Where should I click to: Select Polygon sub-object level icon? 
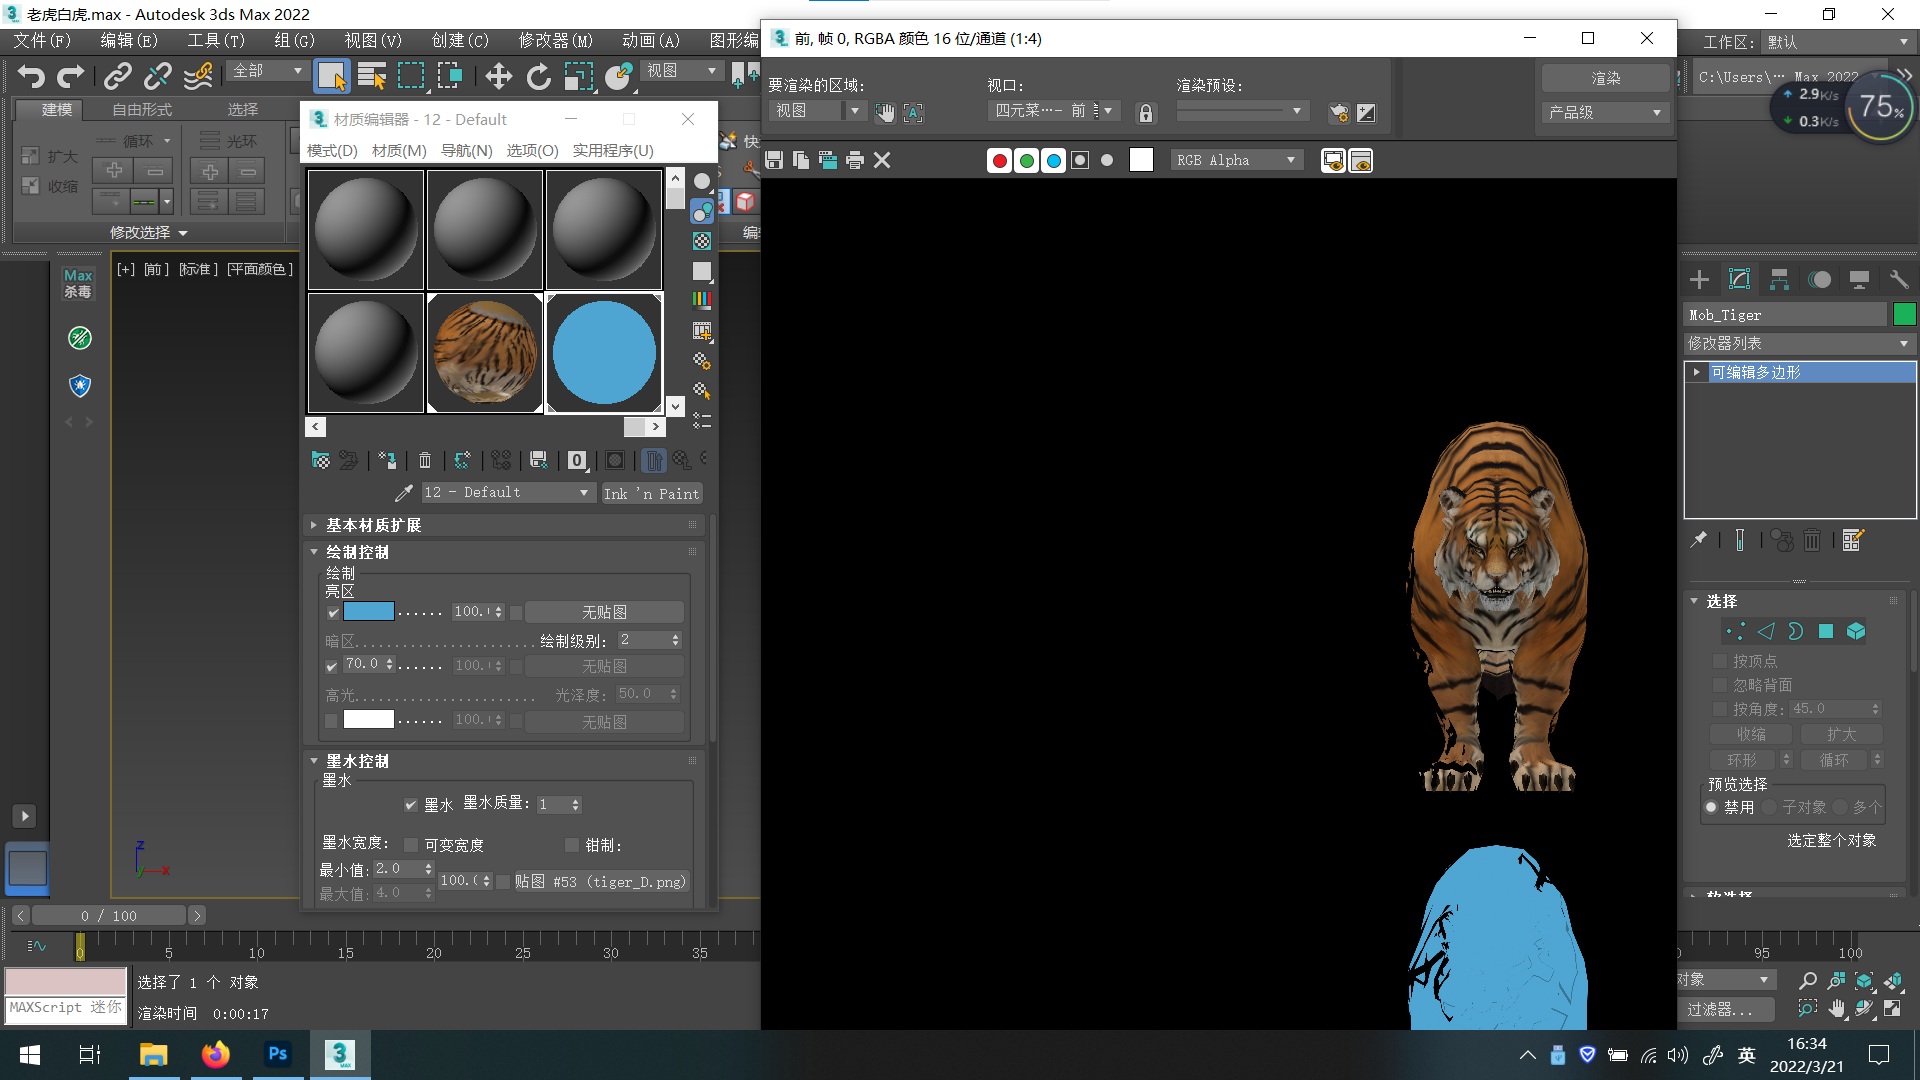click(x=1826, y=631)
